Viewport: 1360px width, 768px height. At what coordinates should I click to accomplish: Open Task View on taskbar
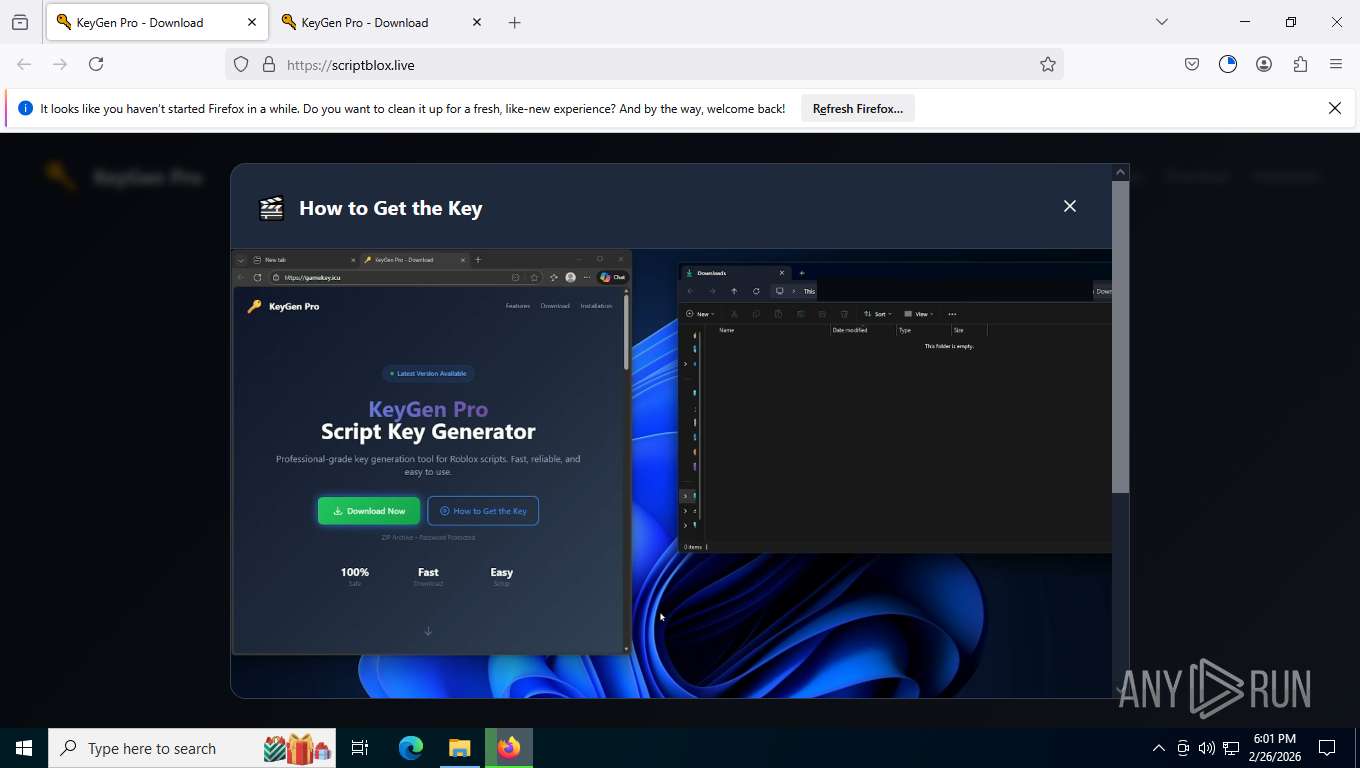[x=360, y=748]
